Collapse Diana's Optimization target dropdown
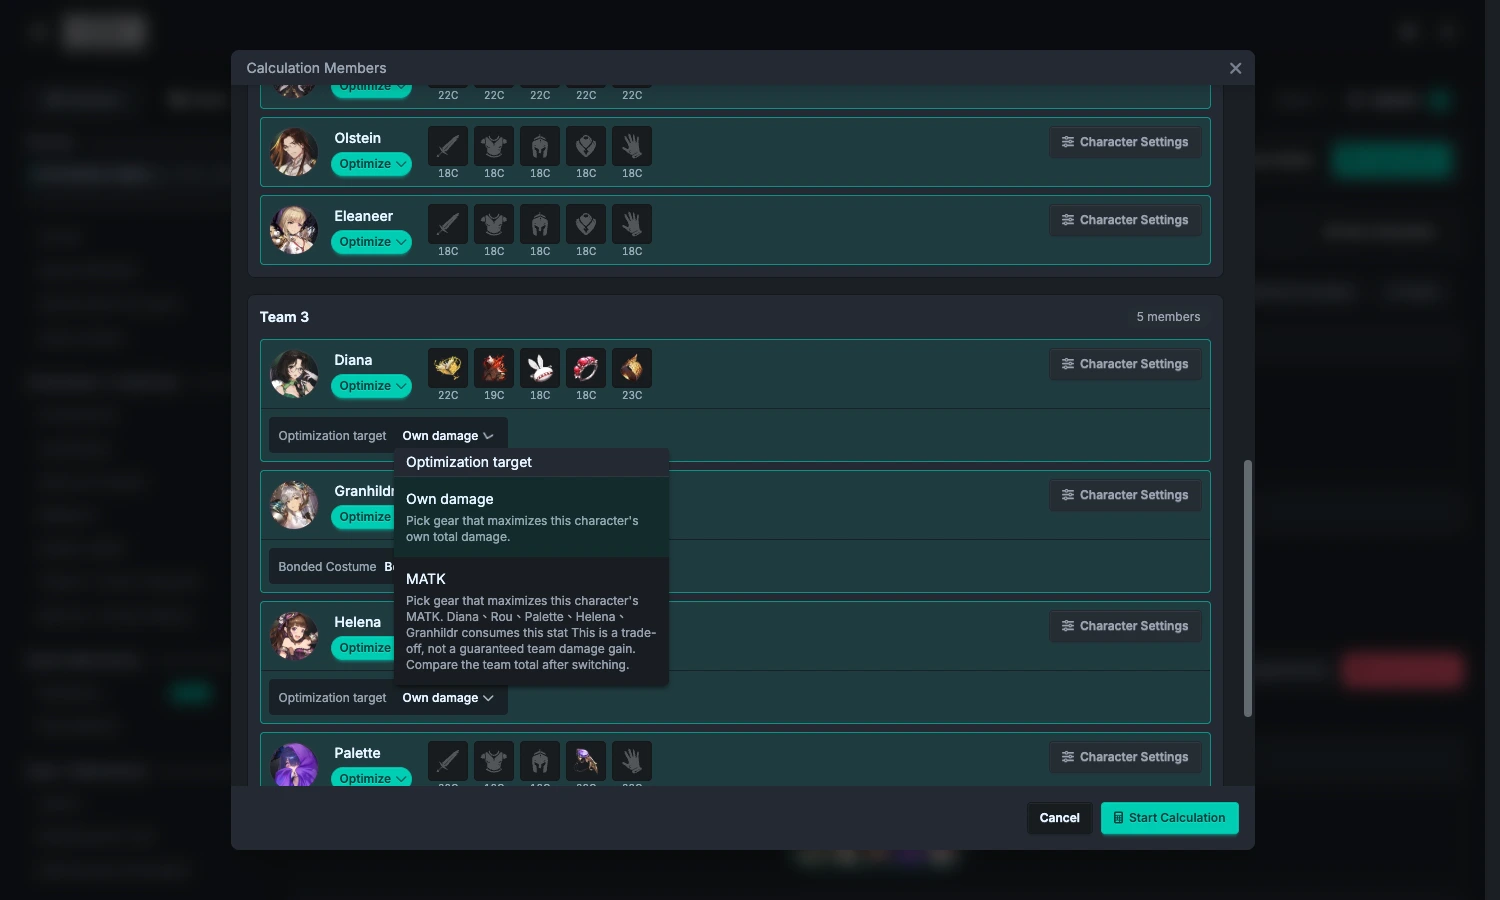The height and width of the screenshot is (900, 1500). (x=448, y=436)
